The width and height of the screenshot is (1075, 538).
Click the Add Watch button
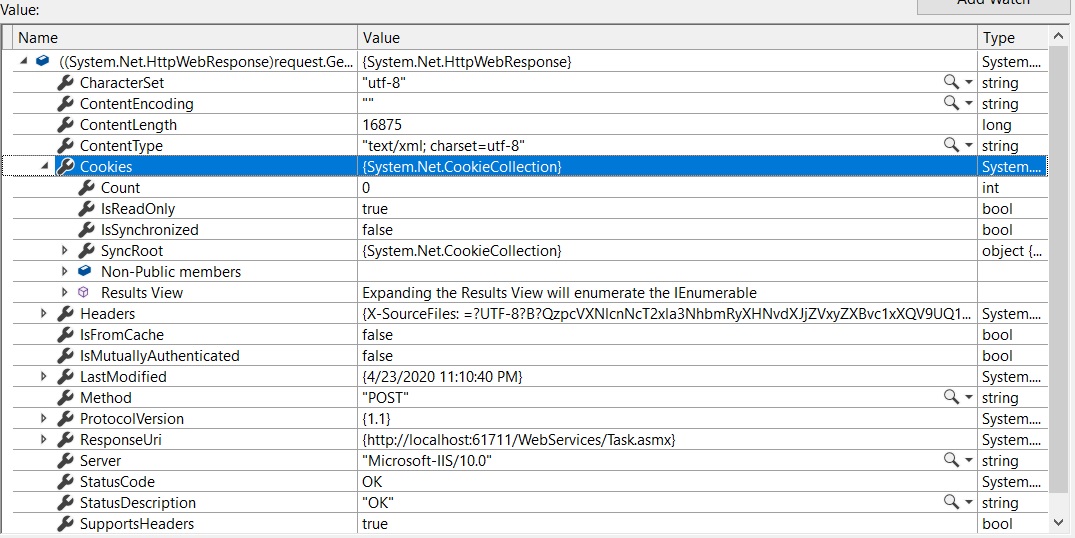(x=993, y=5)
